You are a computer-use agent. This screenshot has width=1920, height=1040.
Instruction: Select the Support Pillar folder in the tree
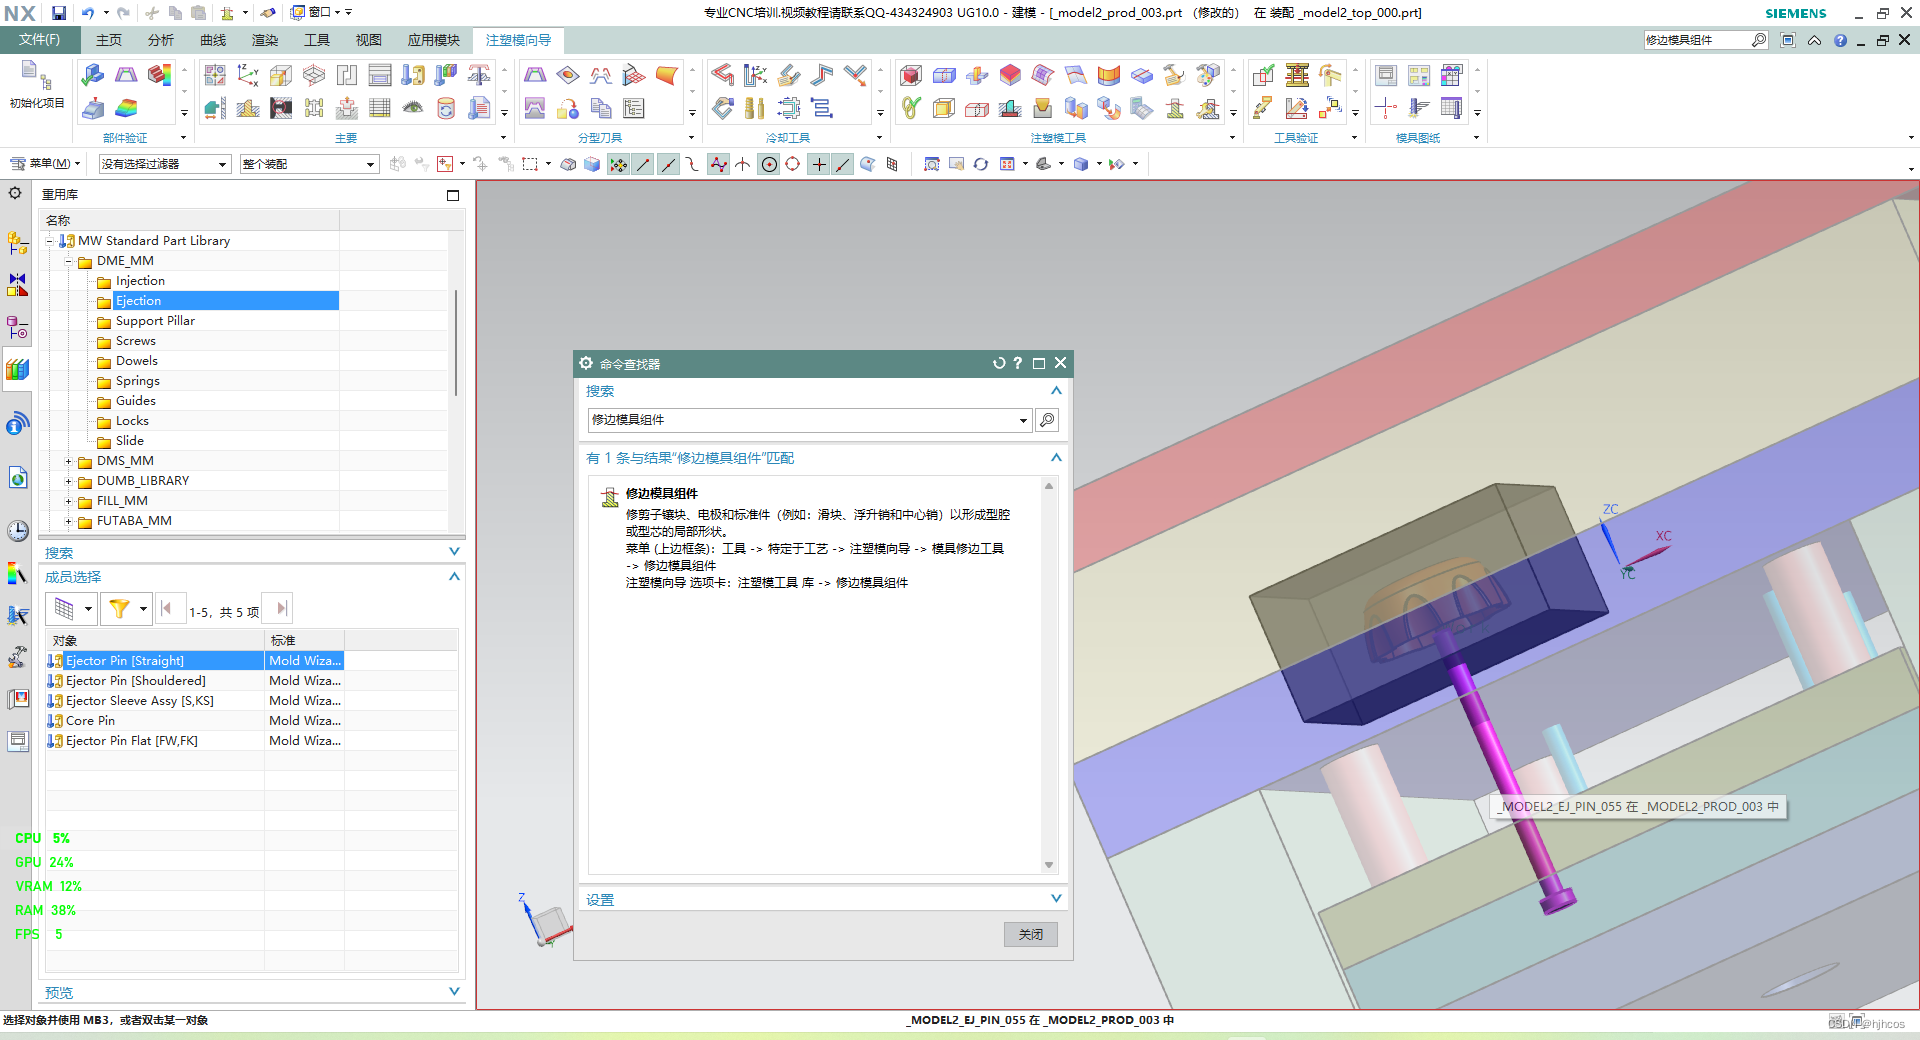click(155, 321)
